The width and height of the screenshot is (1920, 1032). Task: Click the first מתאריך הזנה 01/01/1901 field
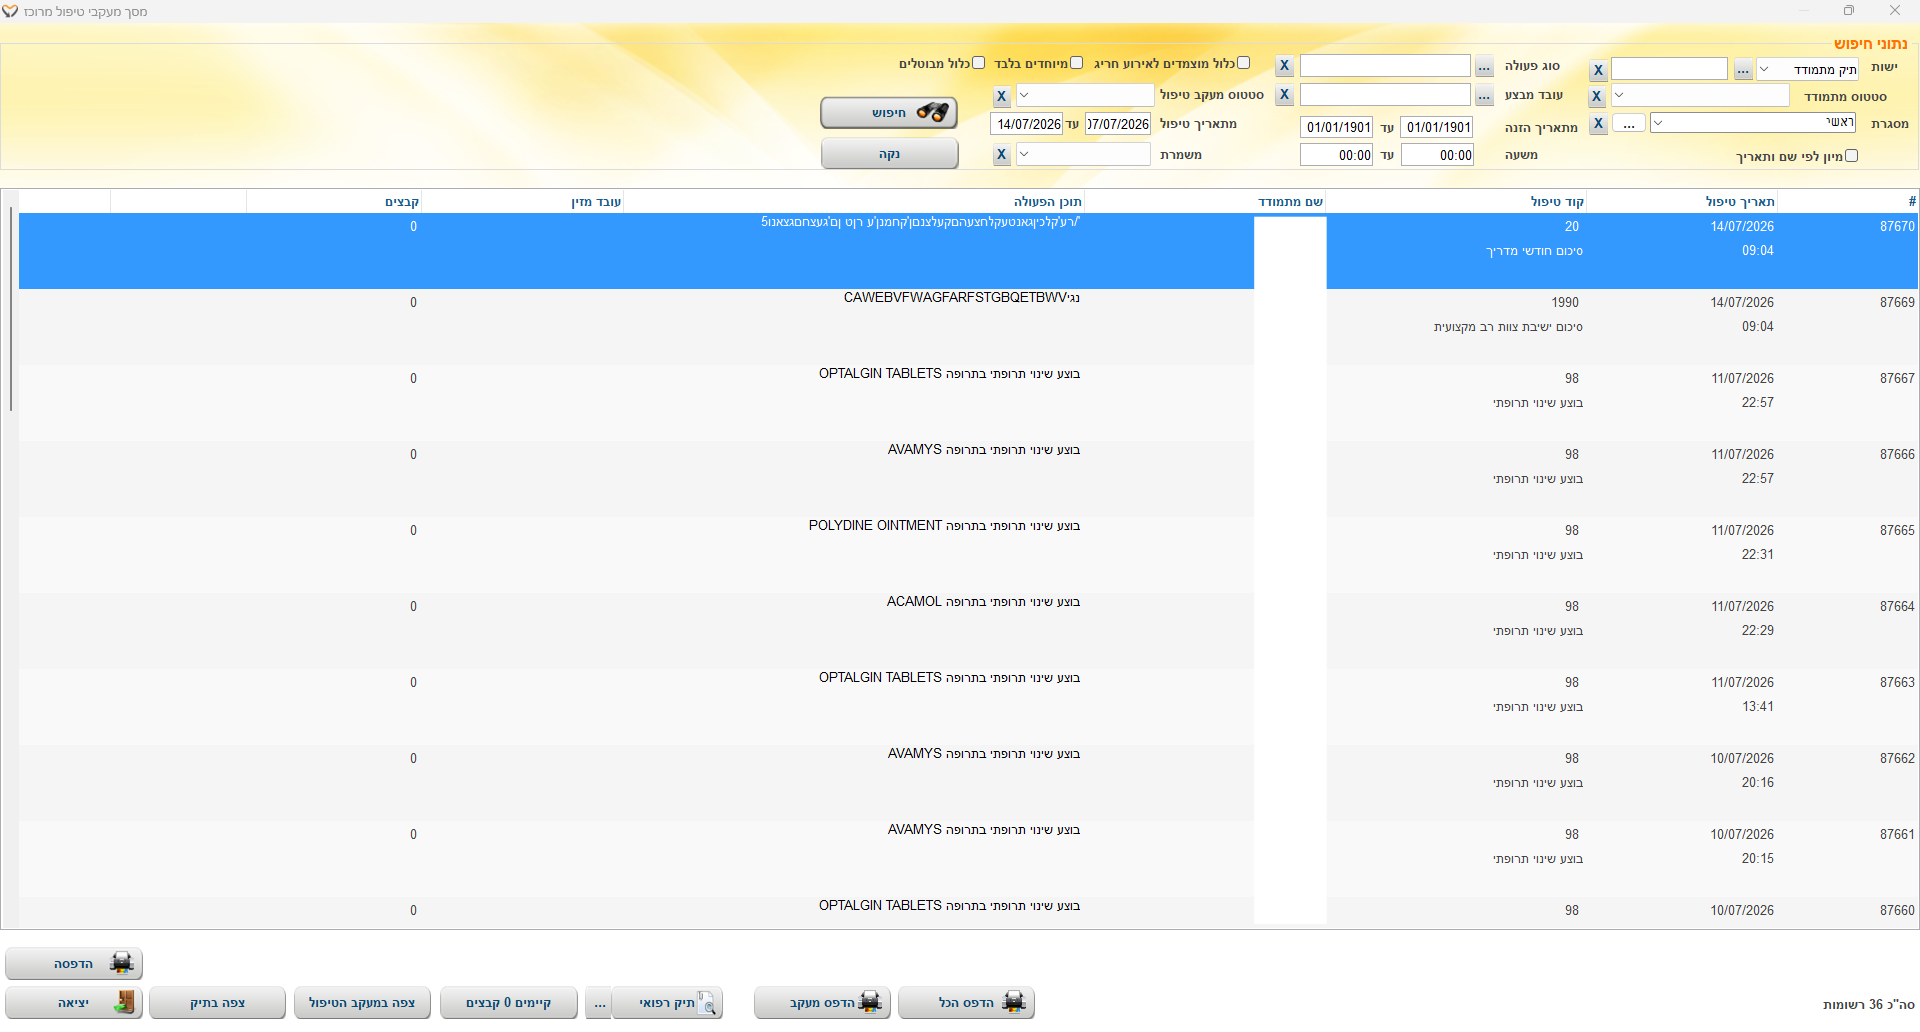(x=1437, y=127)
